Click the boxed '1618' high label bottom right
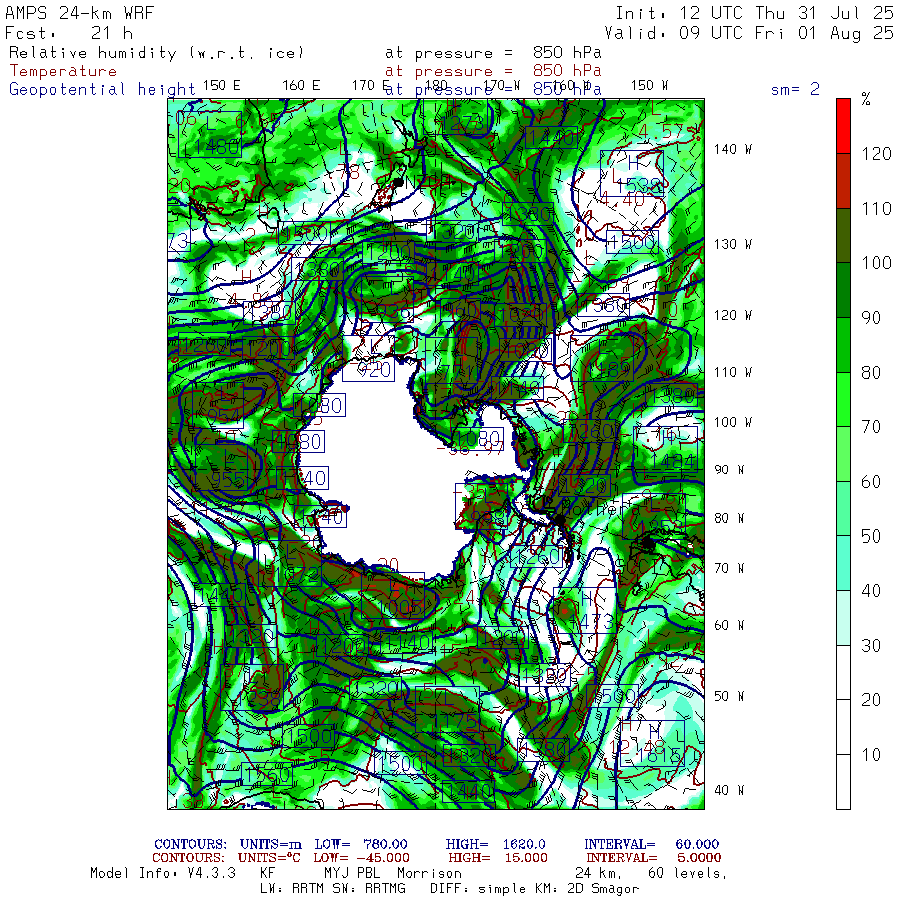Screen dimensions: 900x900 click(653, 743)
